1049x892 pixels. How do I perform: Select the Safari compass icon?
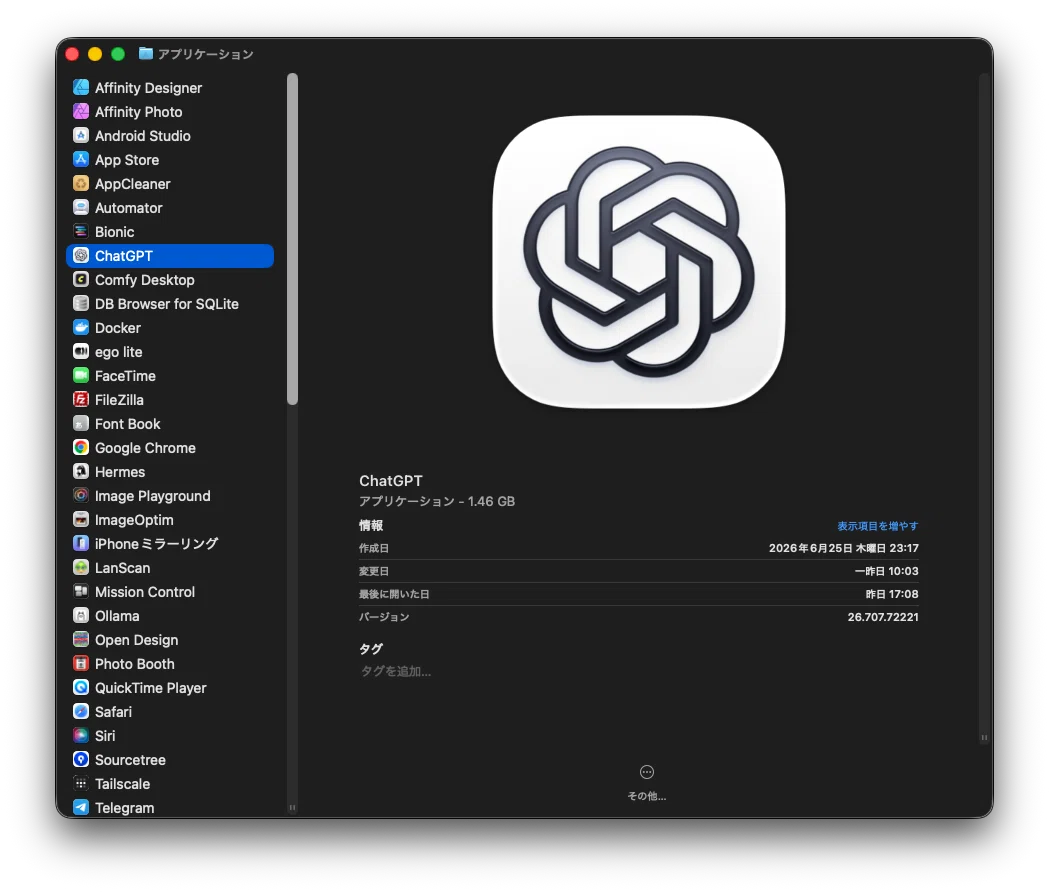pos(81,711)
